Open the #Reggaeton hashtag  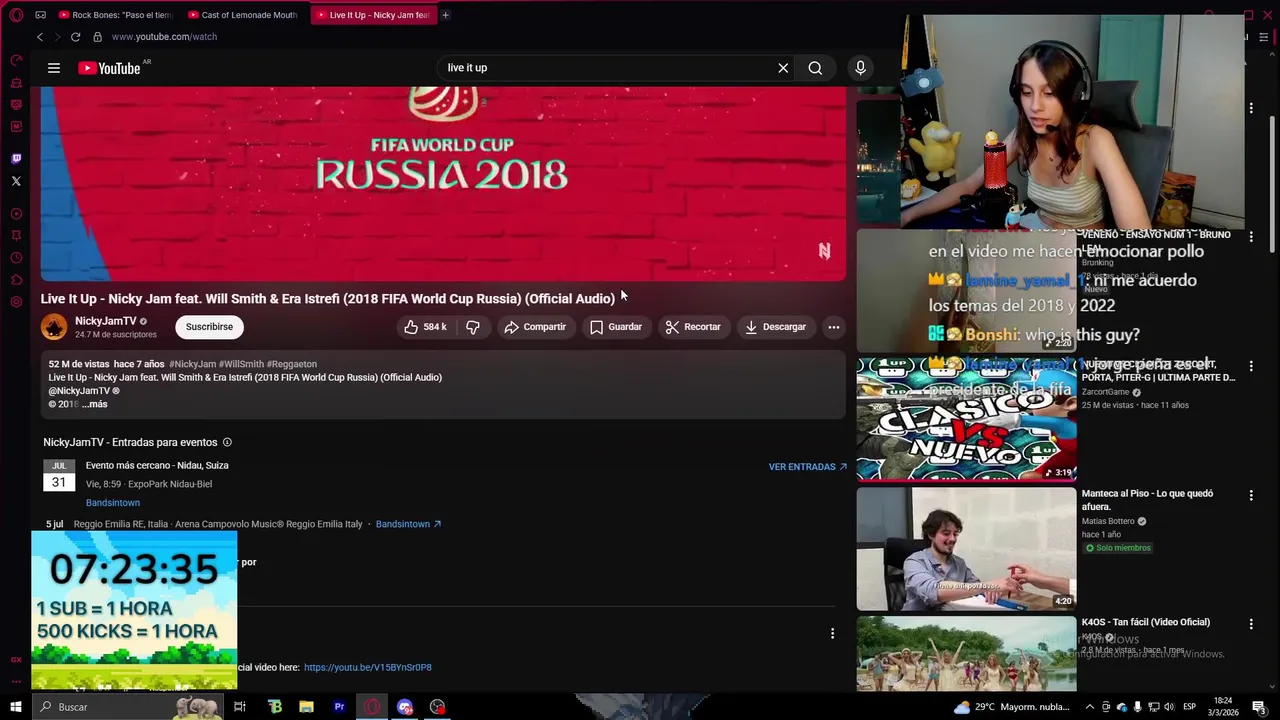point(292,364)
